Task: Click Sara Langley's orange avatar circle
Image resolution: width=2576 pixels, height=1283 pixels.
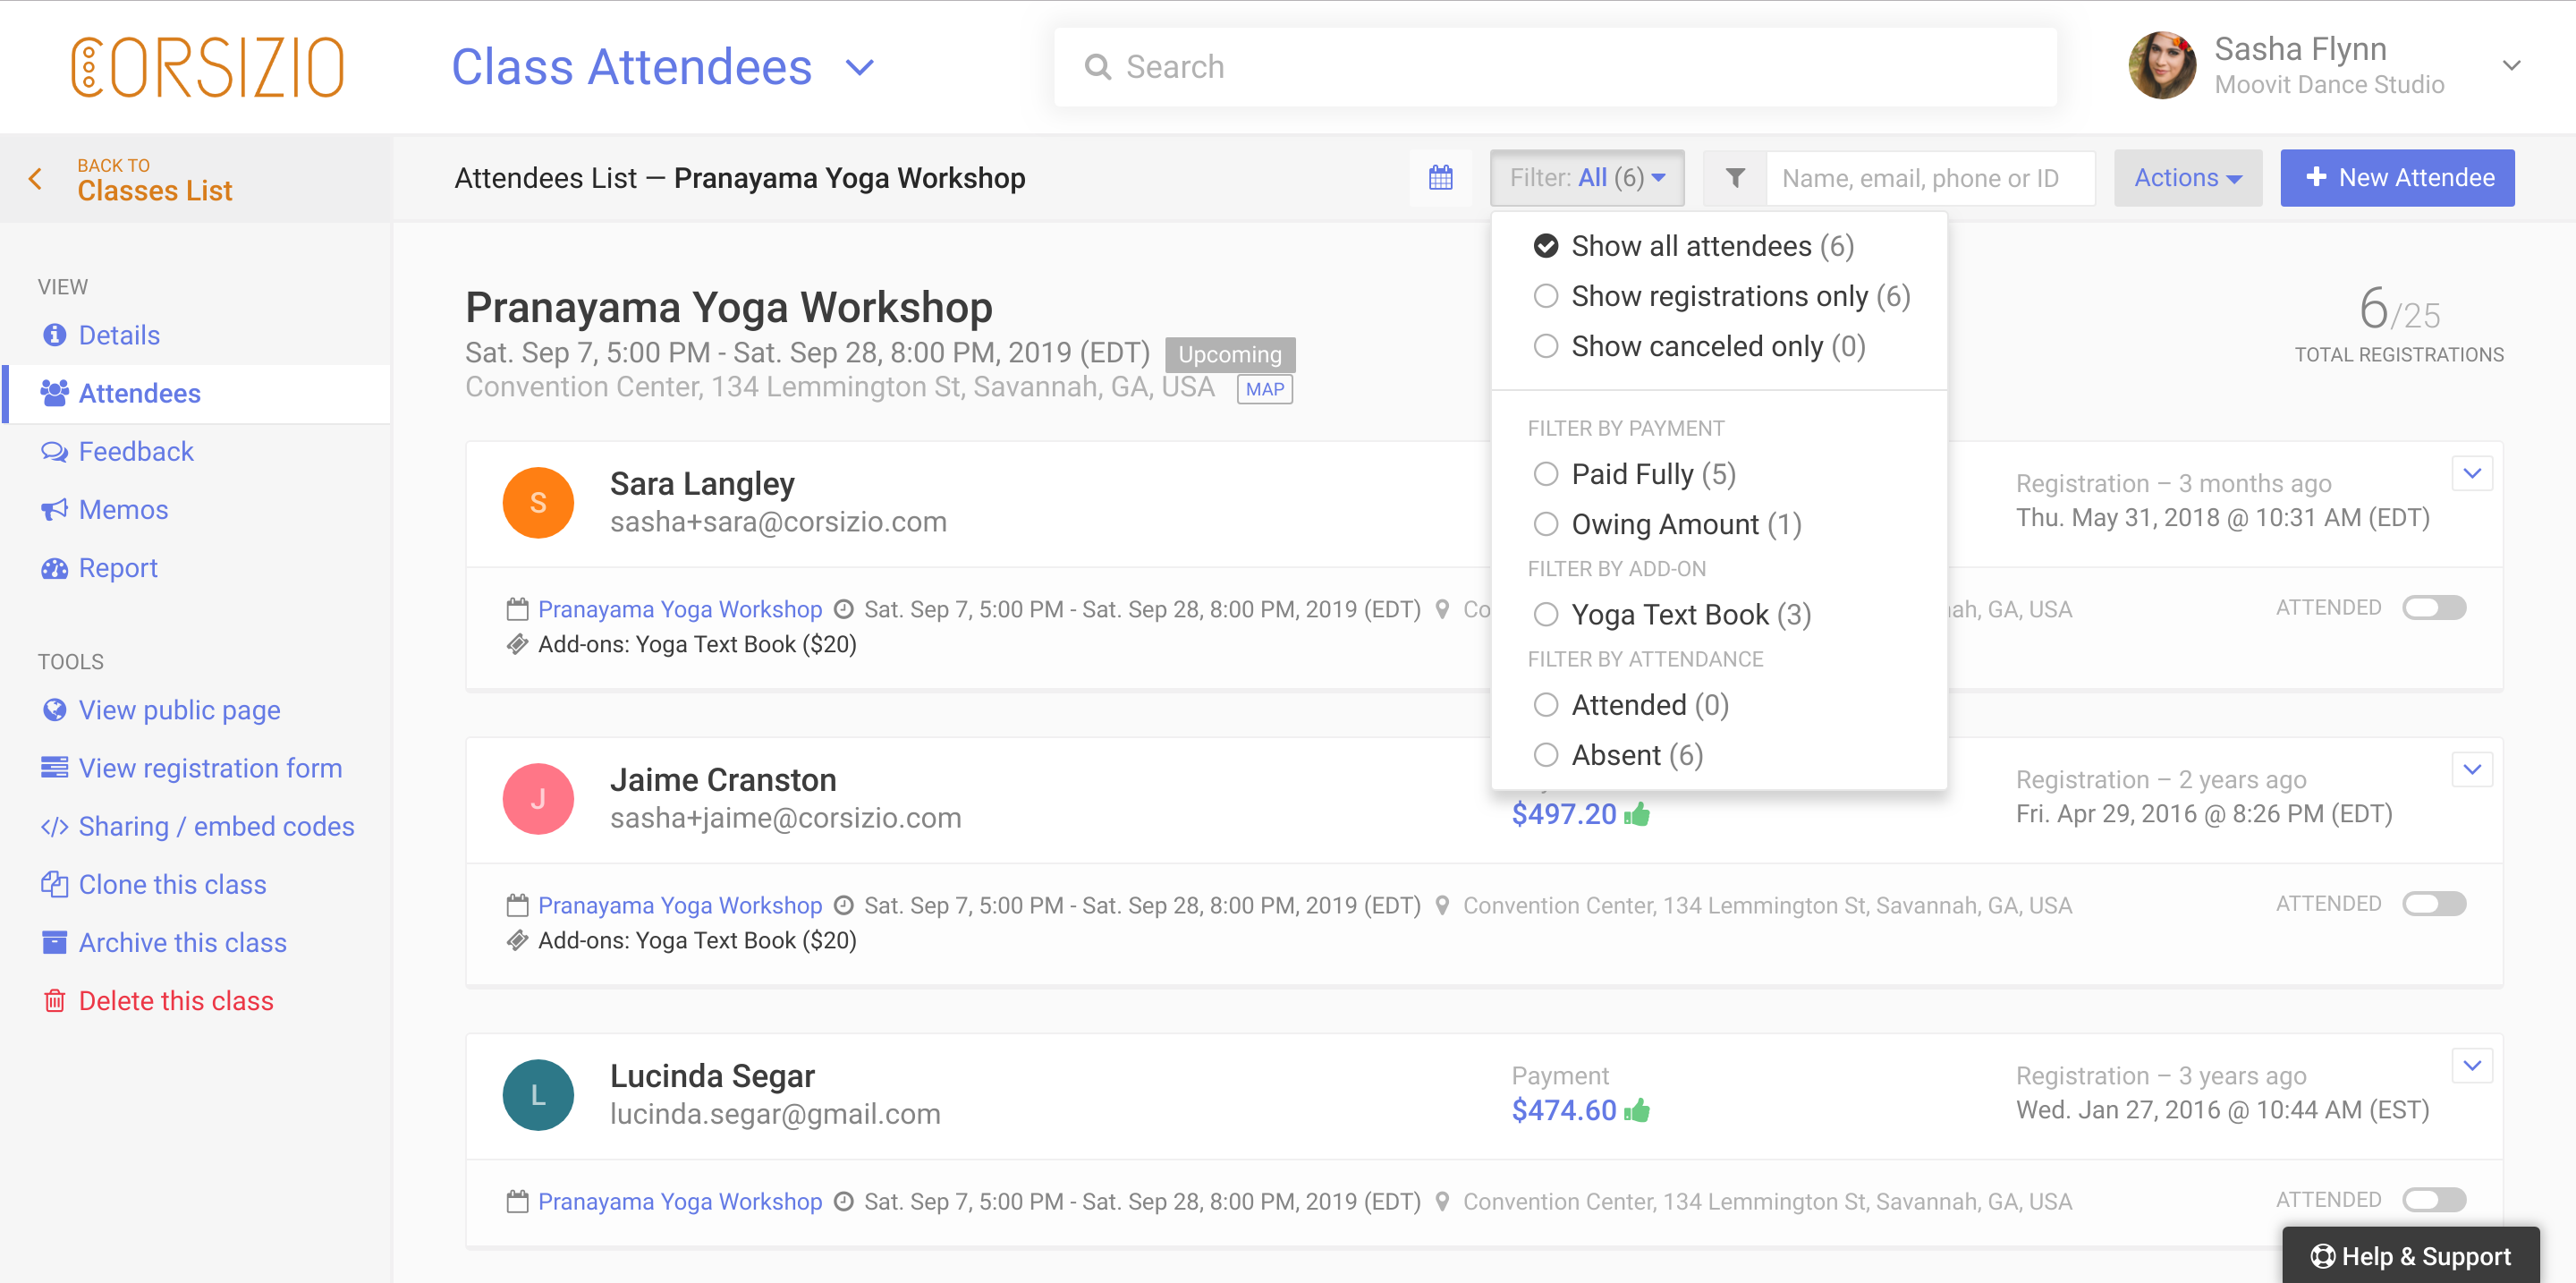Action: click(x=538, y=503)
